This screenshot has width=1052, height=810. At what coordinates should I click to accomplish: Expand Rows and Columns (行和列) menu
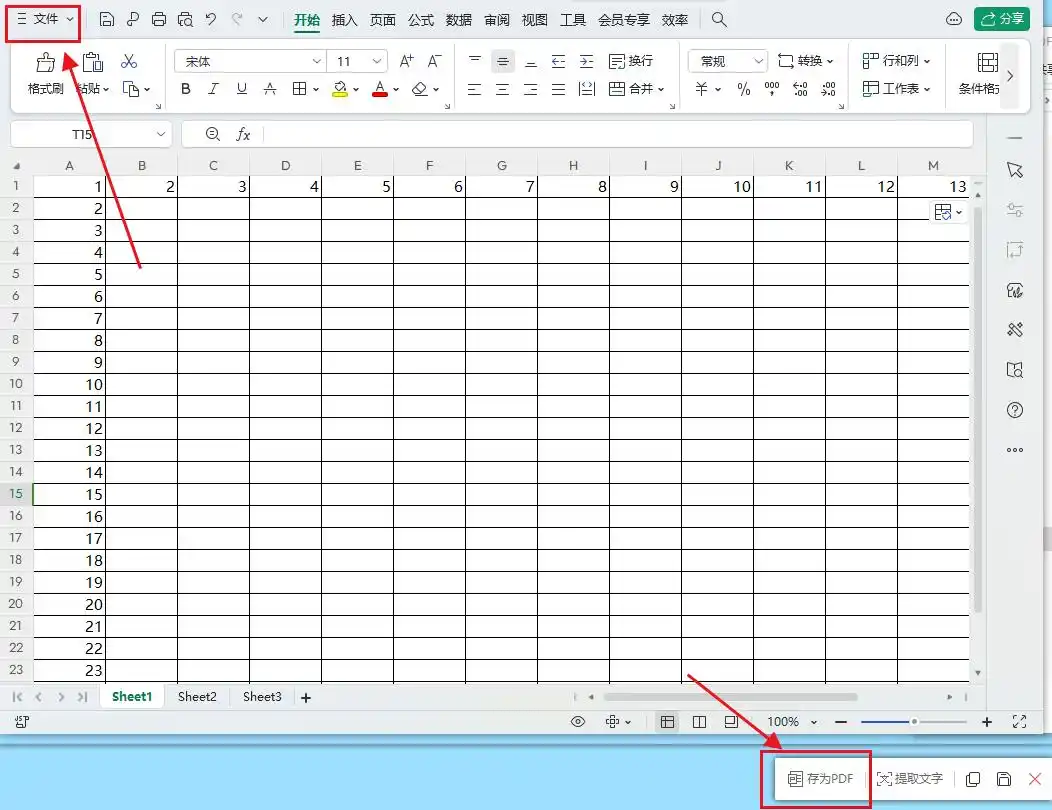(x=896, y=61)
